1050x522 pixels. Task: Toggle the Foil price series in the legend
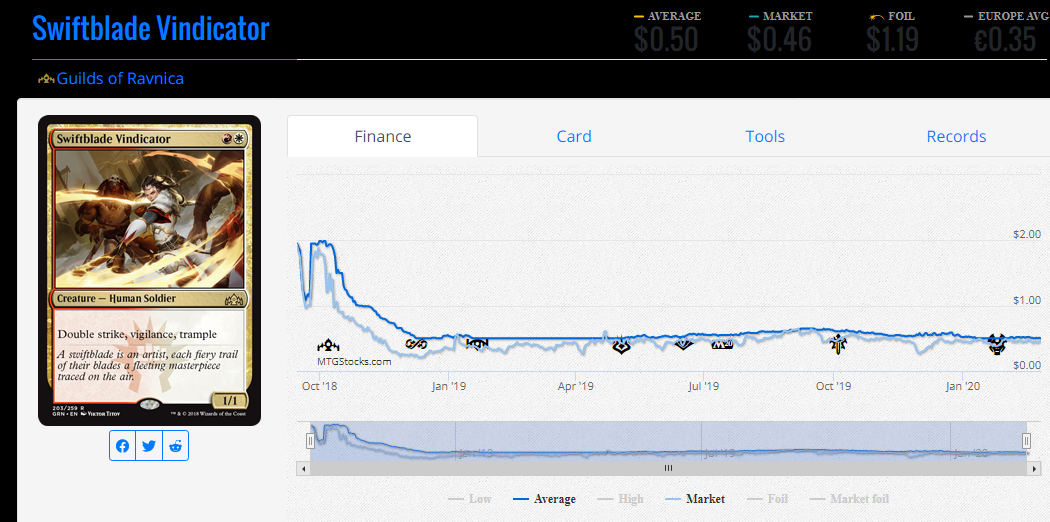767,499
